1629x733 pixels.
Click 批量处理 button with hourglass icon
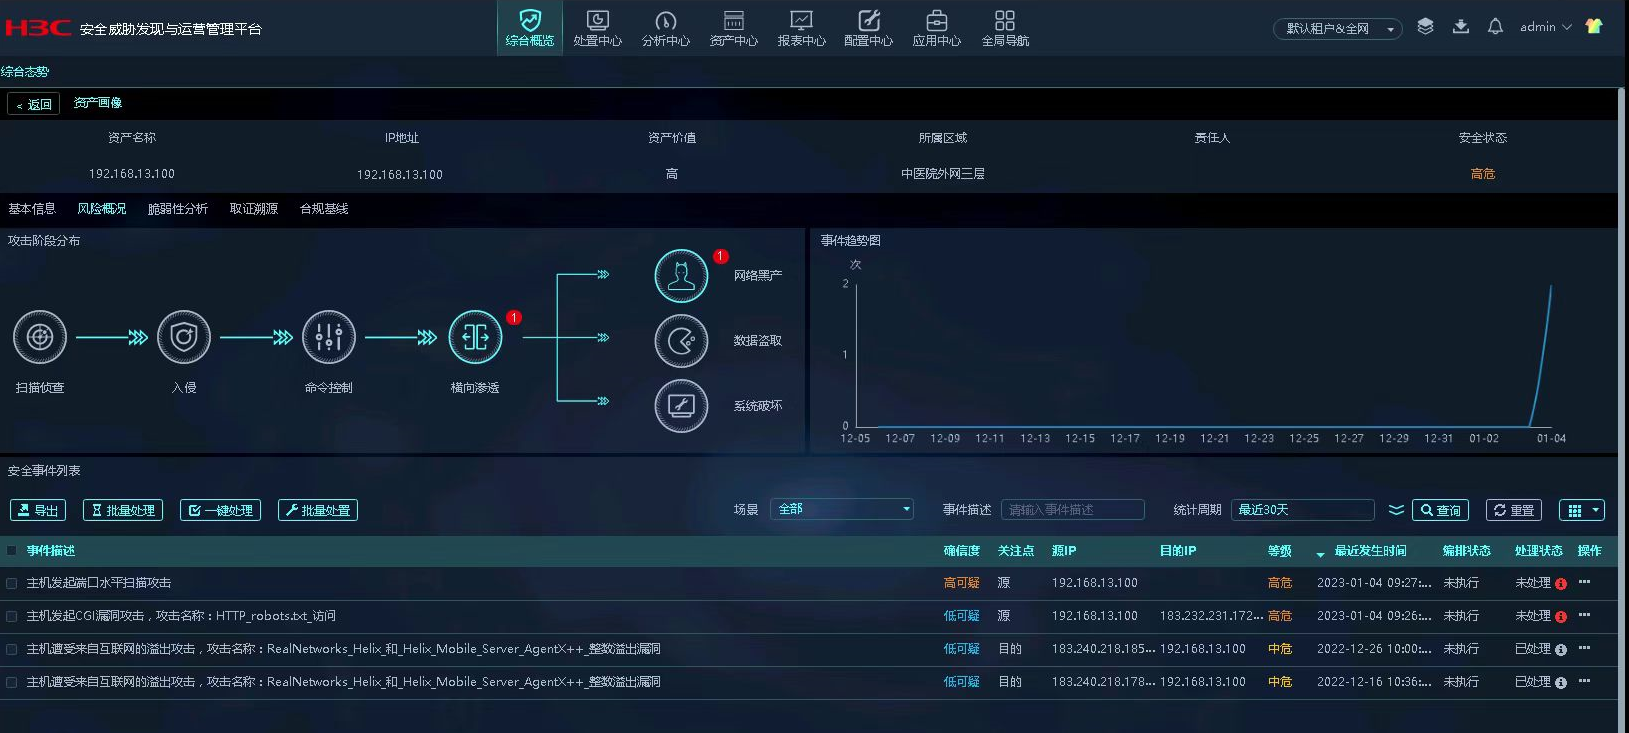[x=123, y=510]
